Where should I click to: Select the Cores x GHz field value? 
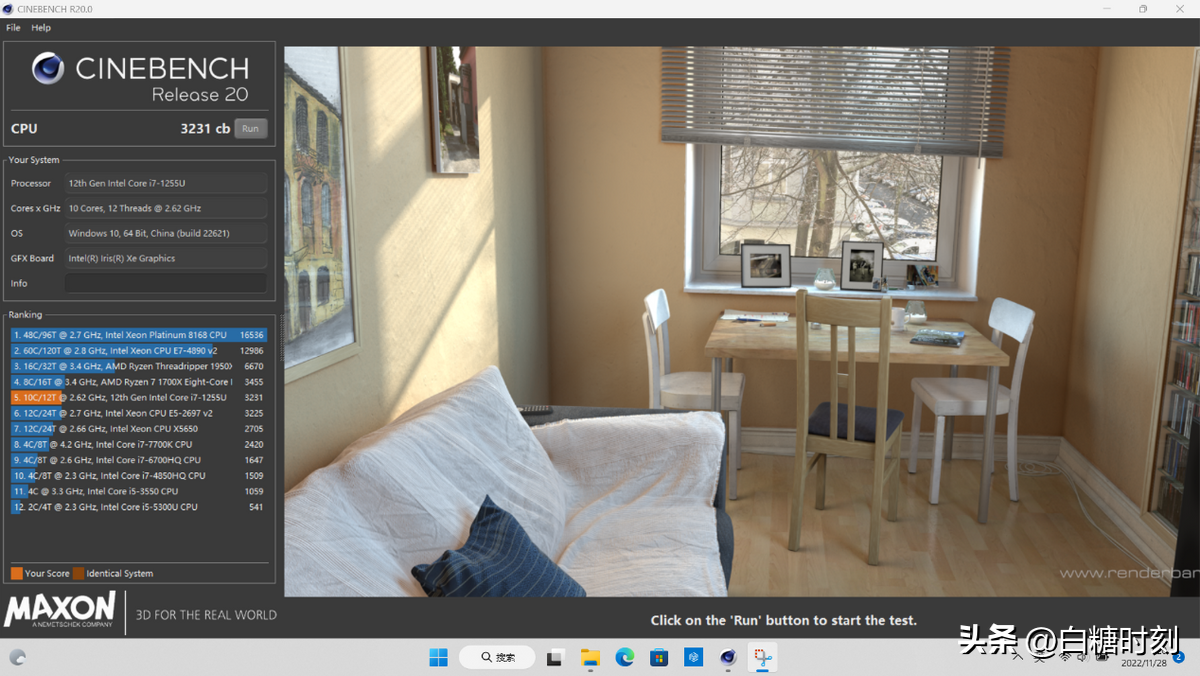(166, 208)
